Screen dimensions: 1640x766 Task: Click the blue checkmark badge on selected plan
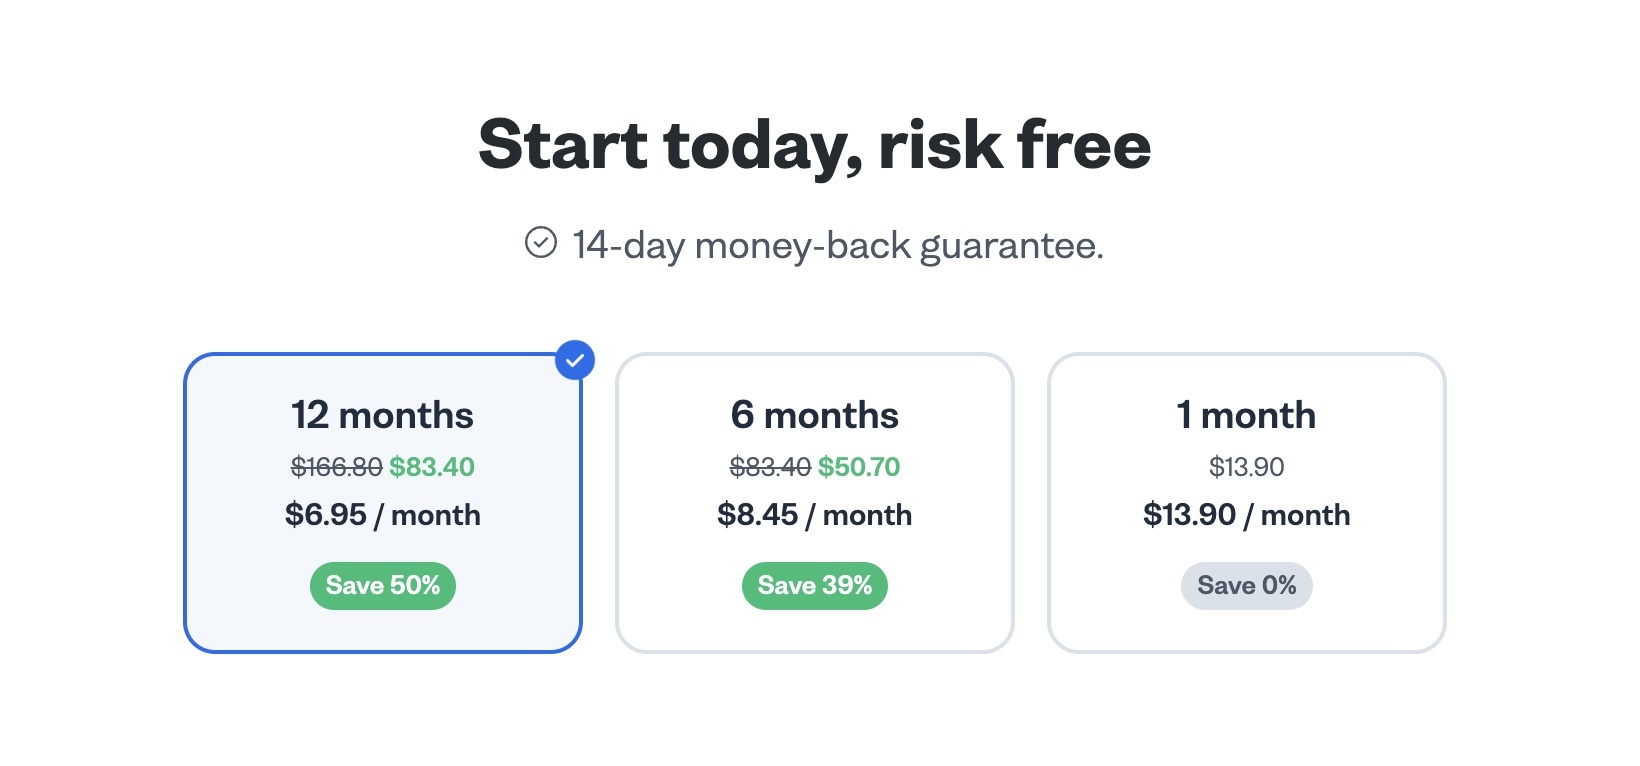[575, 361]
